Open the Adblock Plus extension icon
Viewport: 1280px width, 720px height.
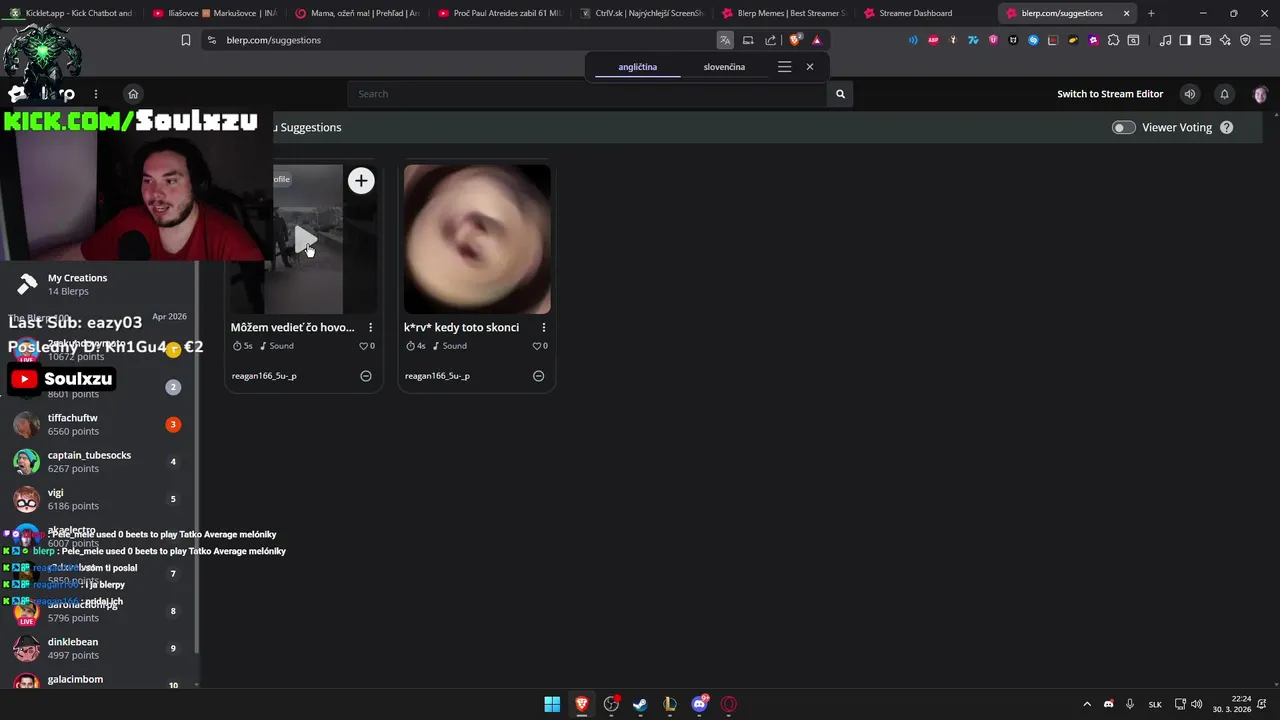pyautogui.click(x=933, y=40)
